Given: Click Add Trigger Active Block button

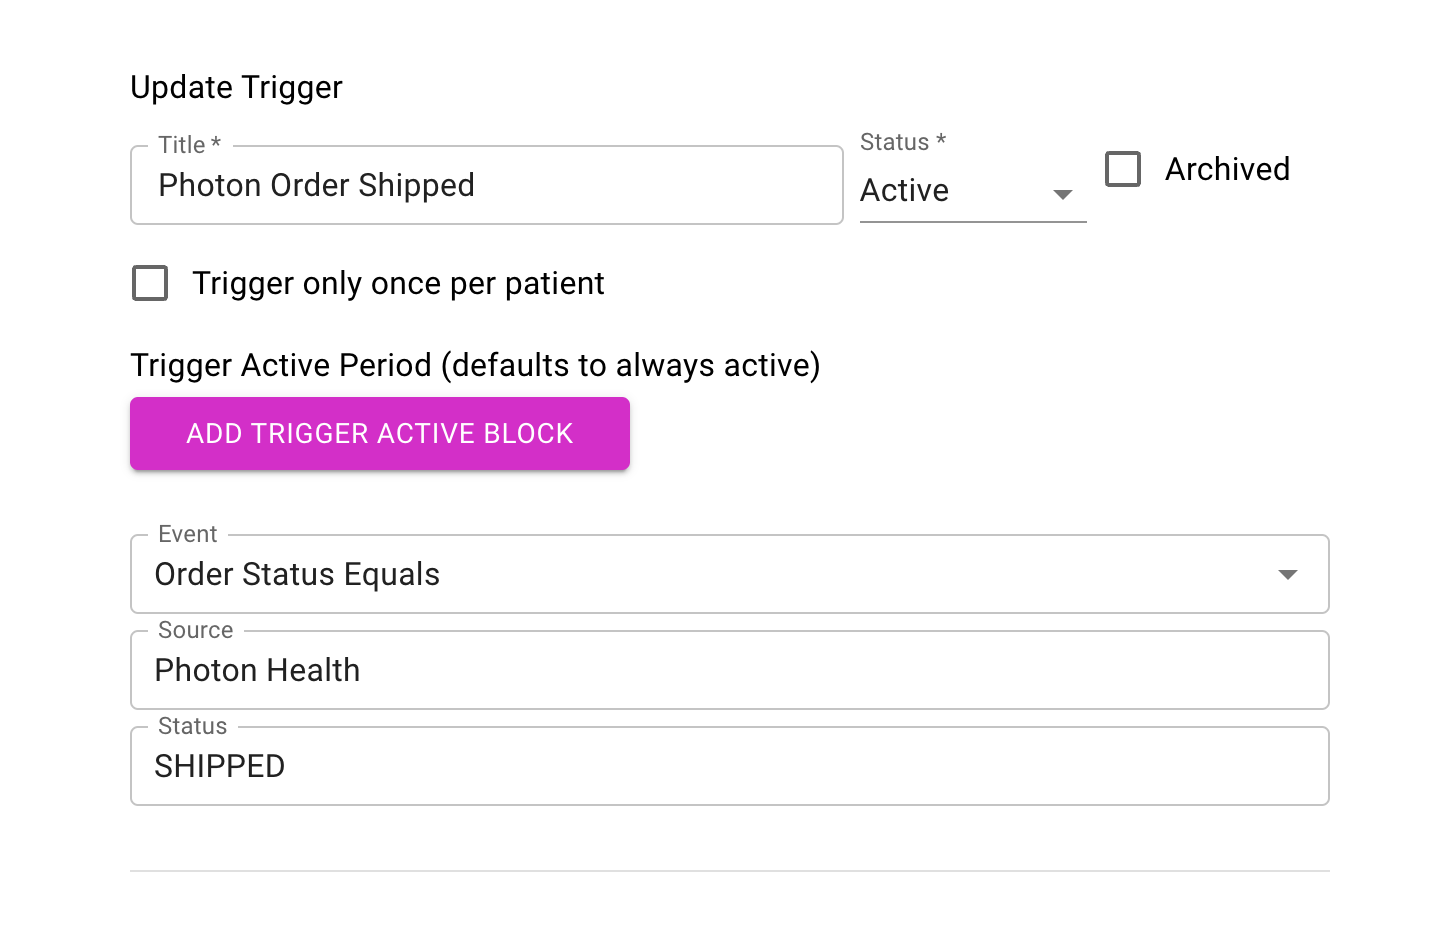Looking at the screenshot, I should (x=380, y=433).
